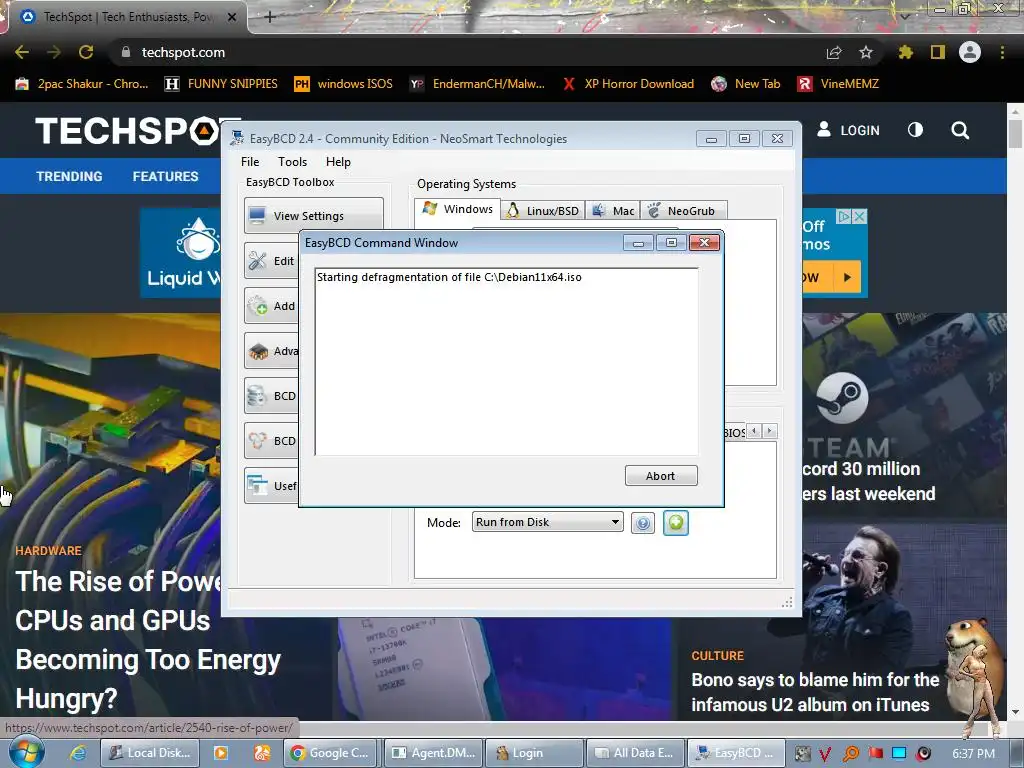
Task: Click the command output text area
Action: [x=507, y=362]
